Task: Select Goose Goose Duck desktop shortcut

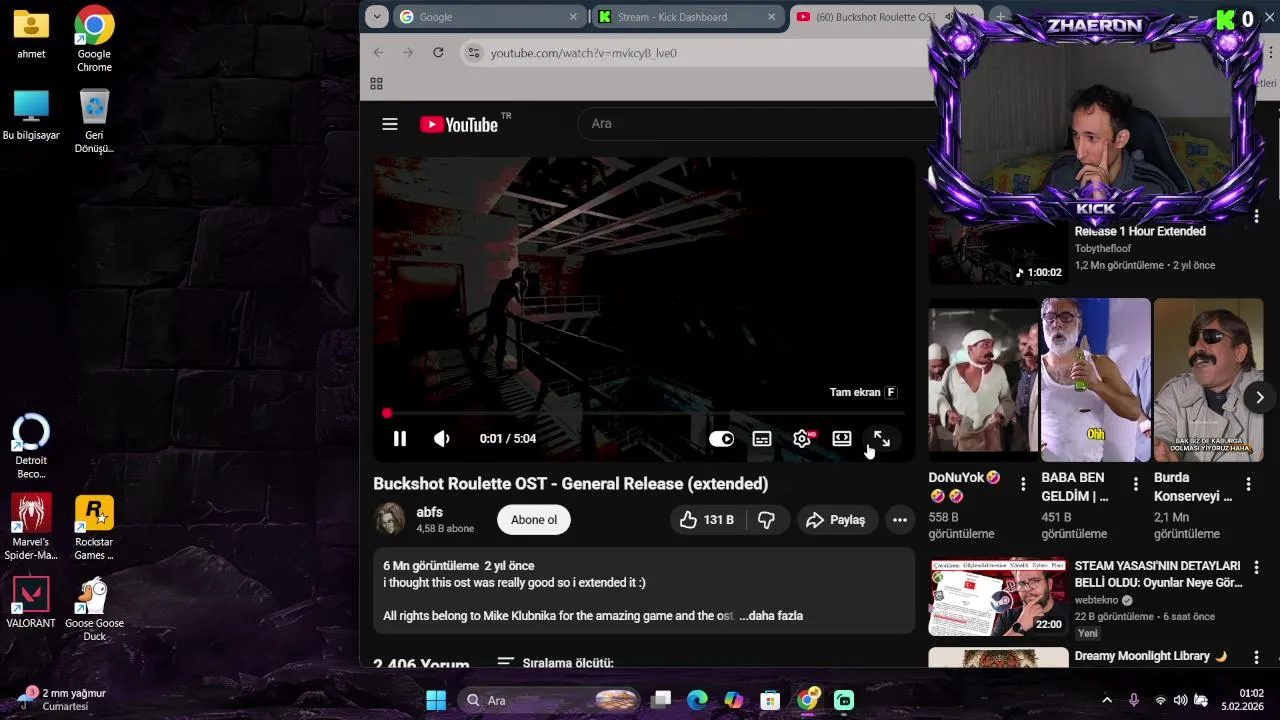Action: [94, 609]
